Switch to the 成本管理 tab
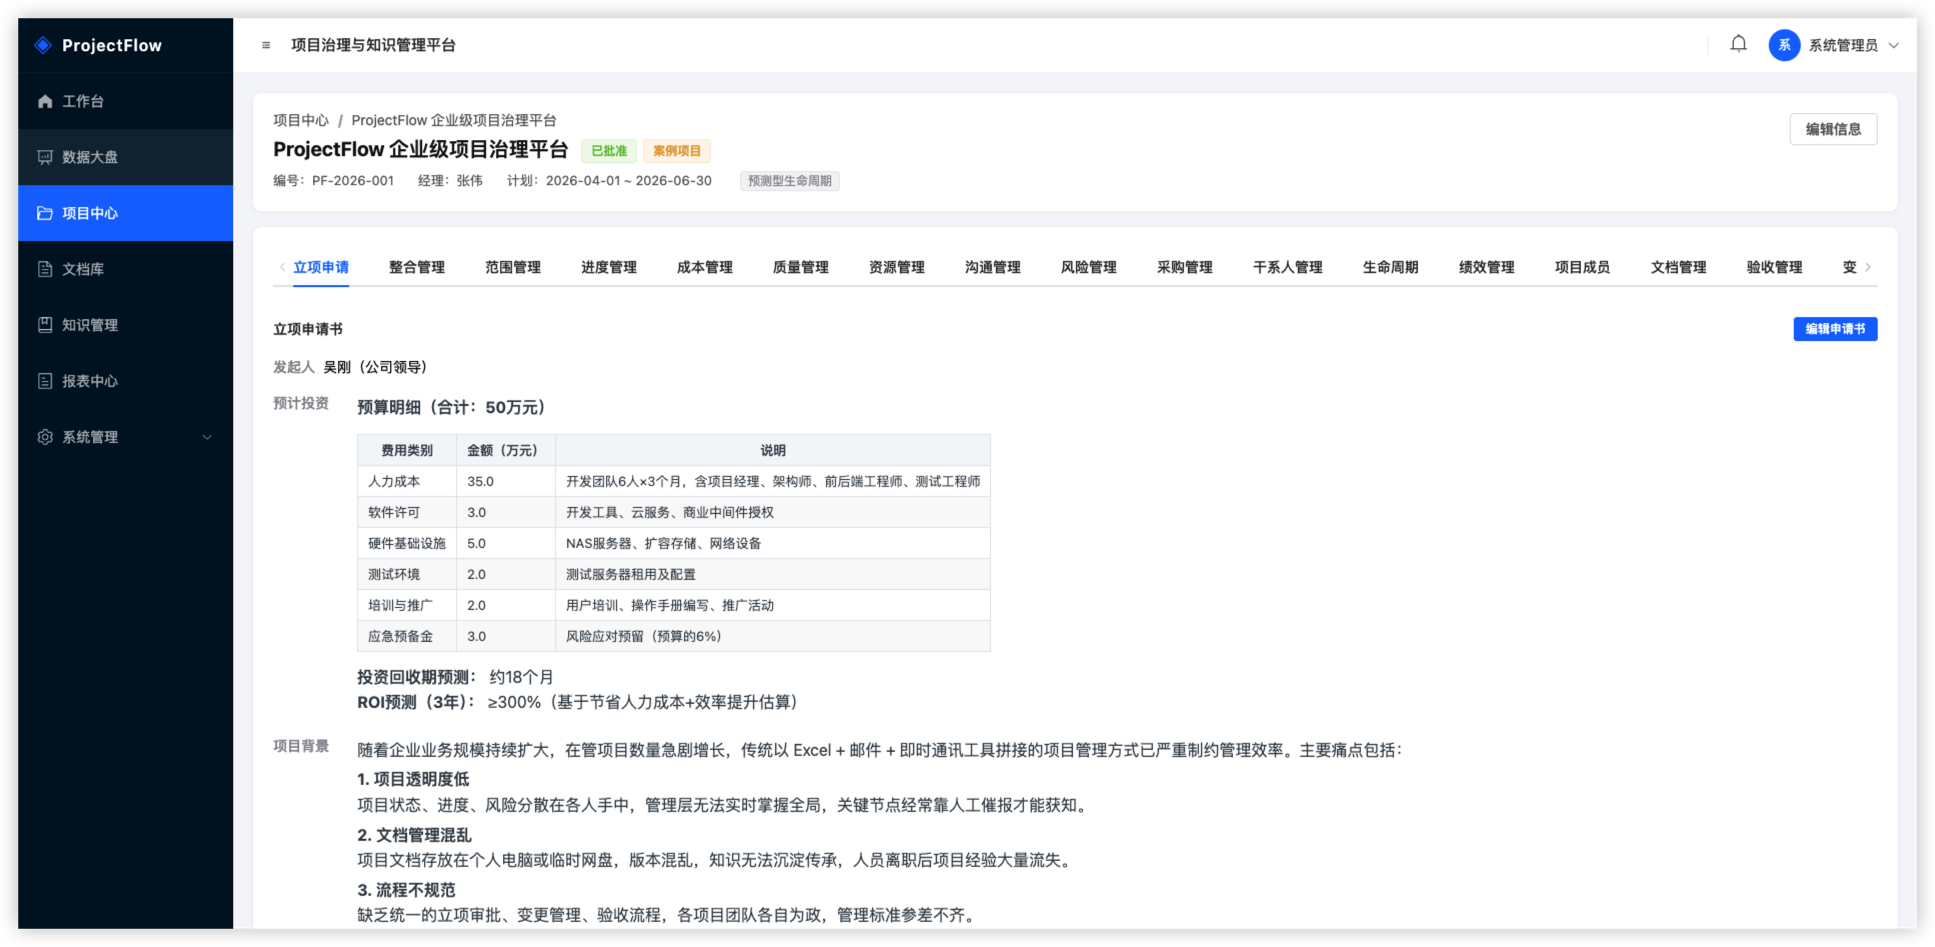Image resolution: width=1935 pixels, height=947 pixels. pos(705,267)
